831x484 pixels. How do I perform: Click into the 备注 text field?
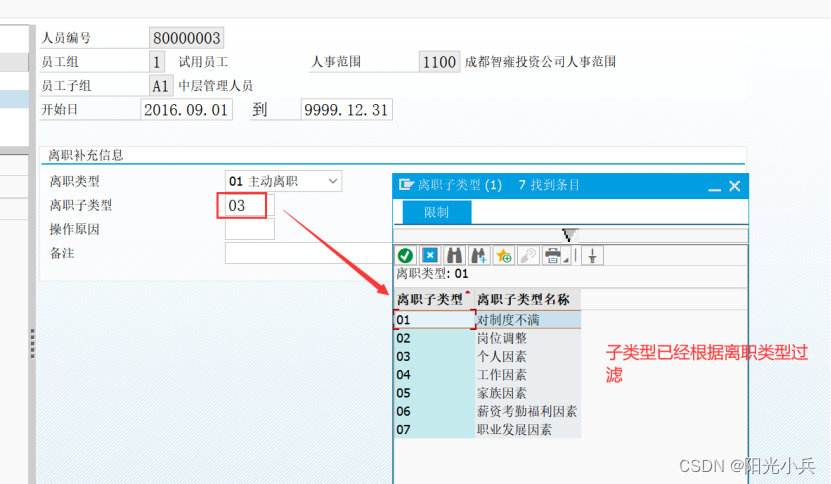[x=308, y=253]
